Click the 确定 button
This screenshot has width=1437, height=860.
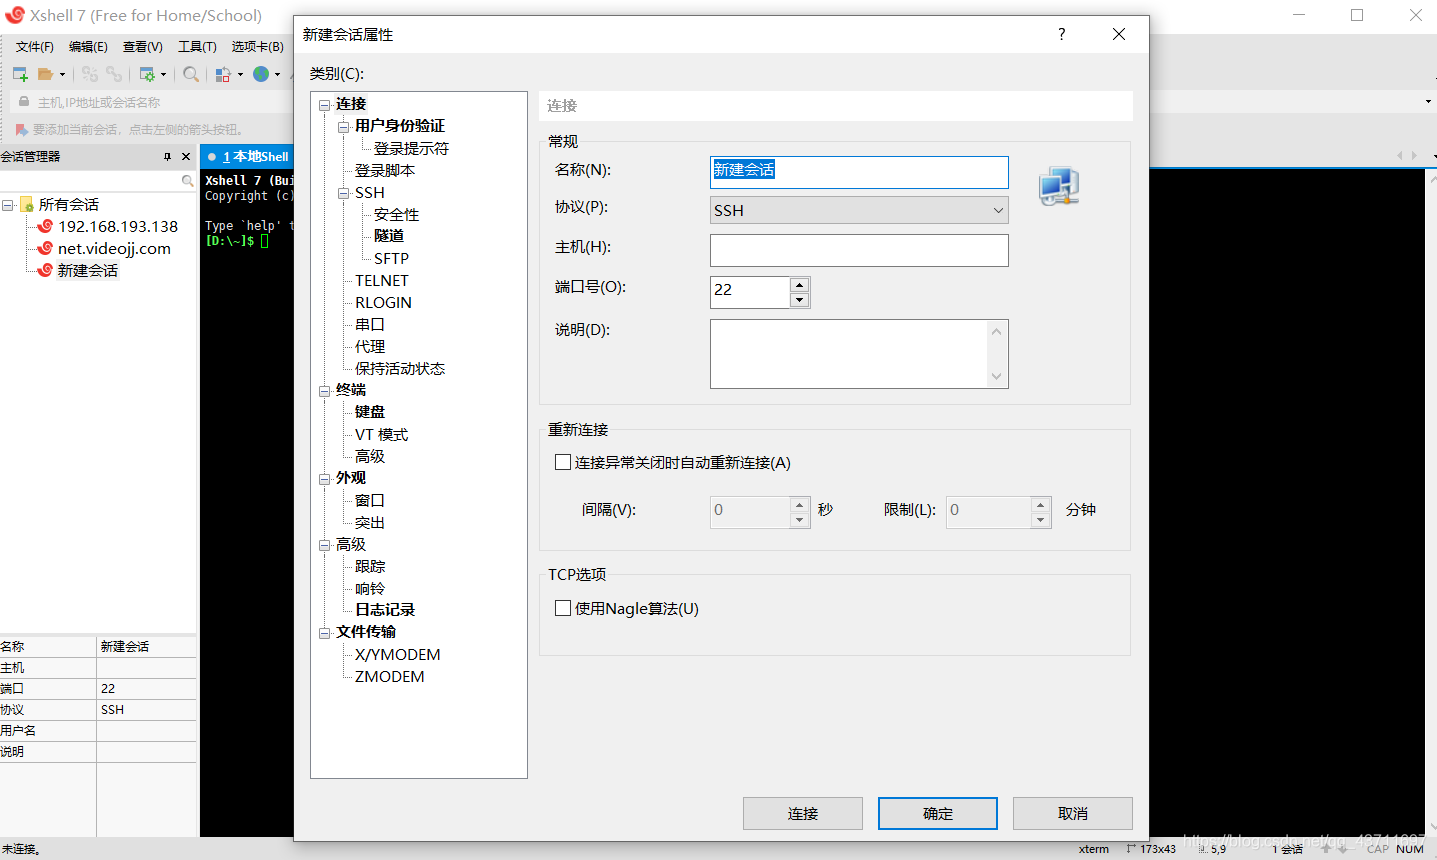point(938,814)
